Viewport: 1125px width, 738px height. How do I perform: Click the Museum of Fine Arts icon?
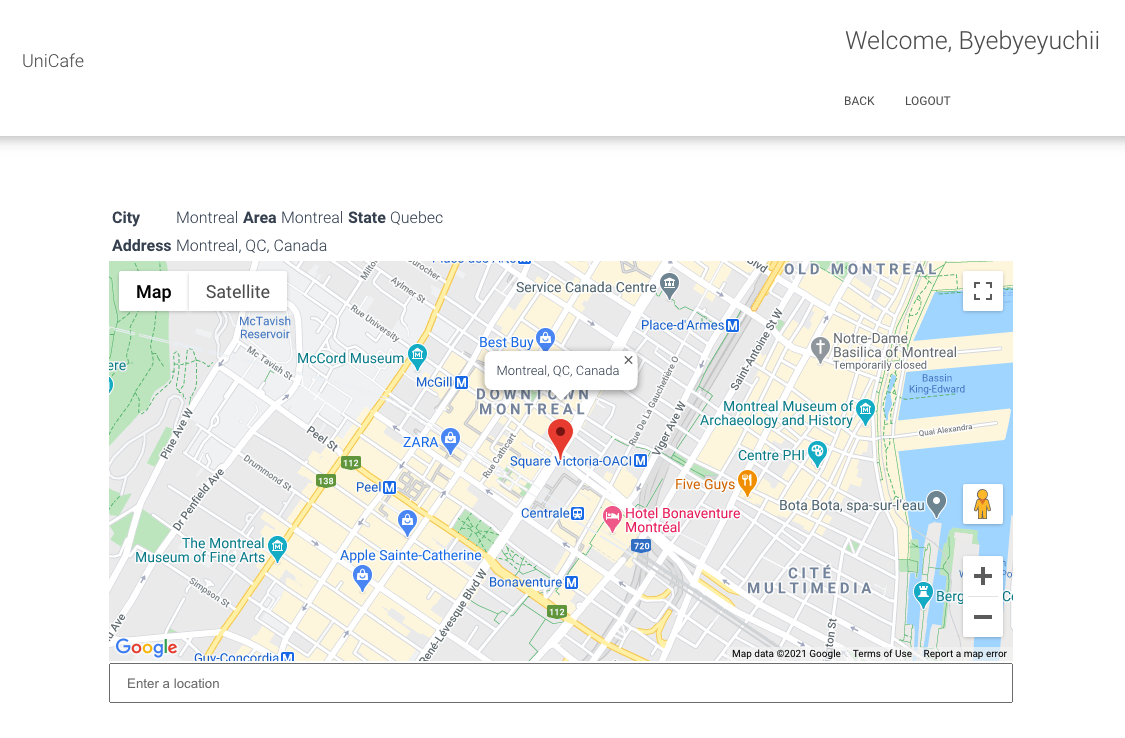[x=277, y=548]
